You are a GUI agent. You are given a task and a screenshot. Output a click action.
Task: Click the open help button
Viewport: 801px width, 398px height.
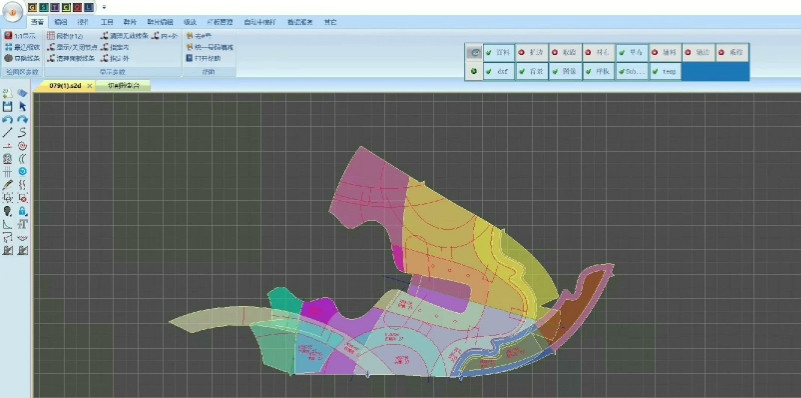204,58
